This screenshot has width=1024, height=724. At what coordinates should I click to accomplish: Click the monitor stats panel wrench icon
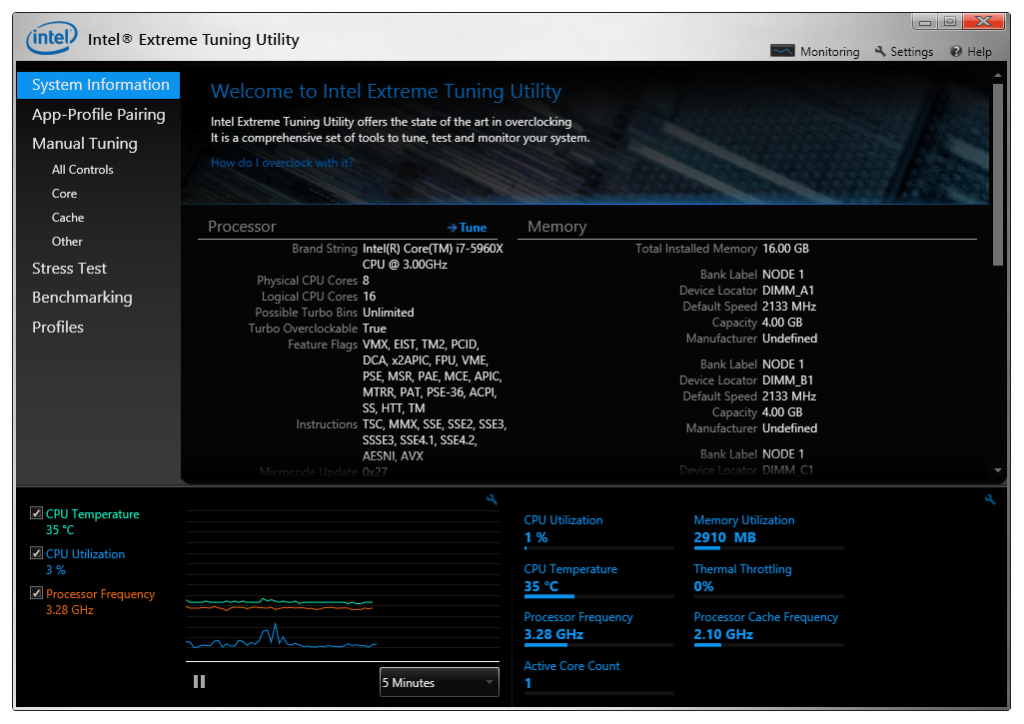(990, 500)
